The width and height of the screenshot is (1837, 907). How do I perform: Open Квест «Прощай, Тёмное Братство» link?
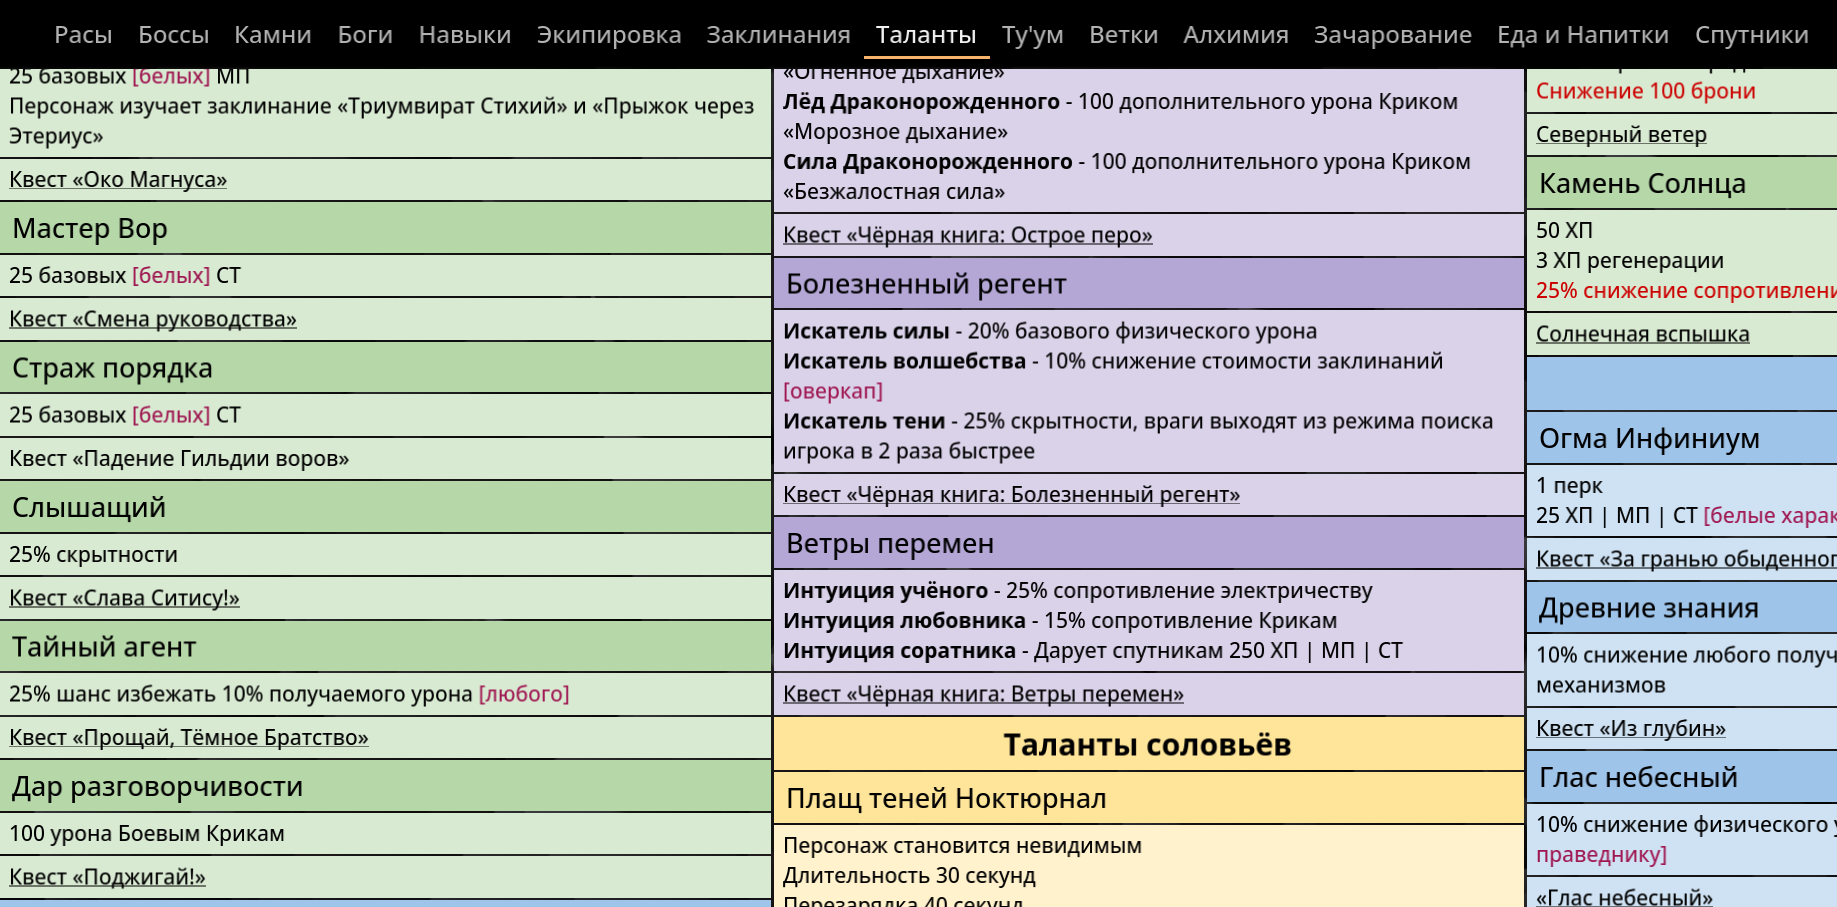189,738
